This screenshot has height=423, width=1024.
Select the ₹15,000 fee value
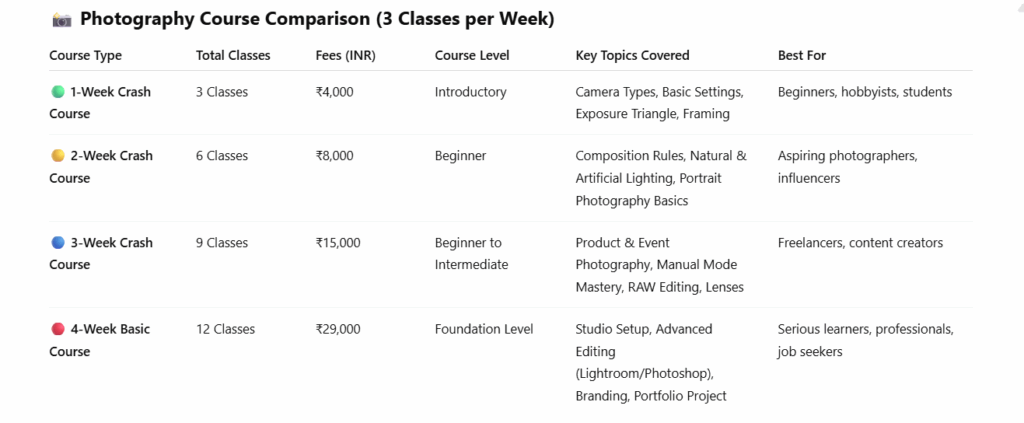point(338,243)
